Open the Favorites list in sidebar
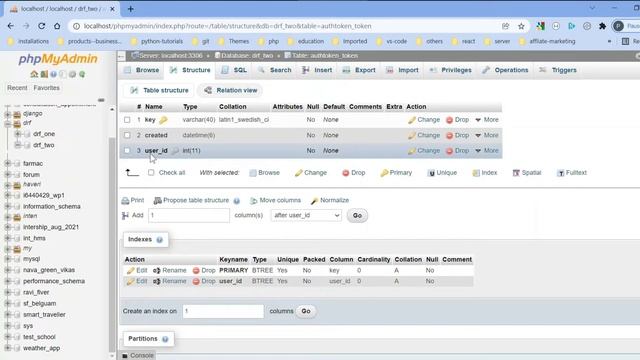 [47, 88]
